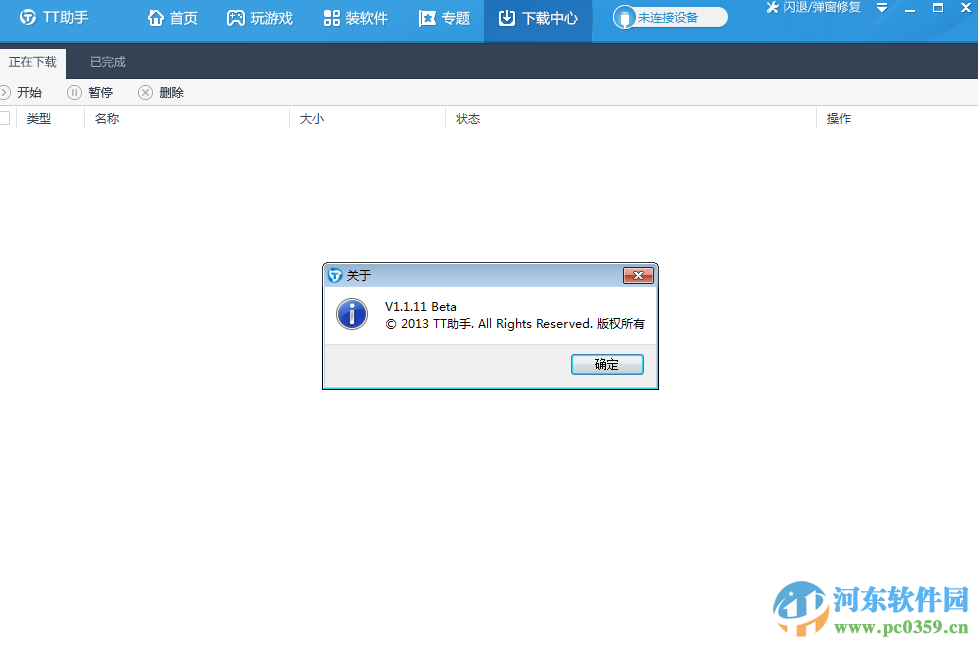Toggle the select-all checkbox in table header
Screen dimensions: 978x652
[x=4, y=118]
